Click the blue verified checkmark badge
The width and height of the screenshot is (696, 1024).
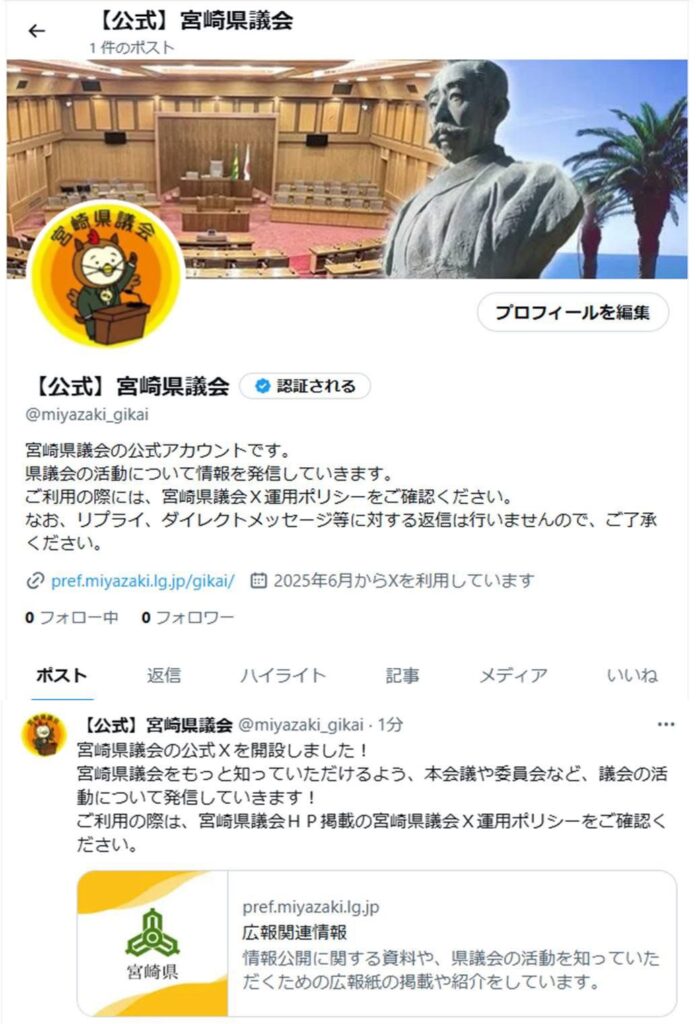point(262,386)
